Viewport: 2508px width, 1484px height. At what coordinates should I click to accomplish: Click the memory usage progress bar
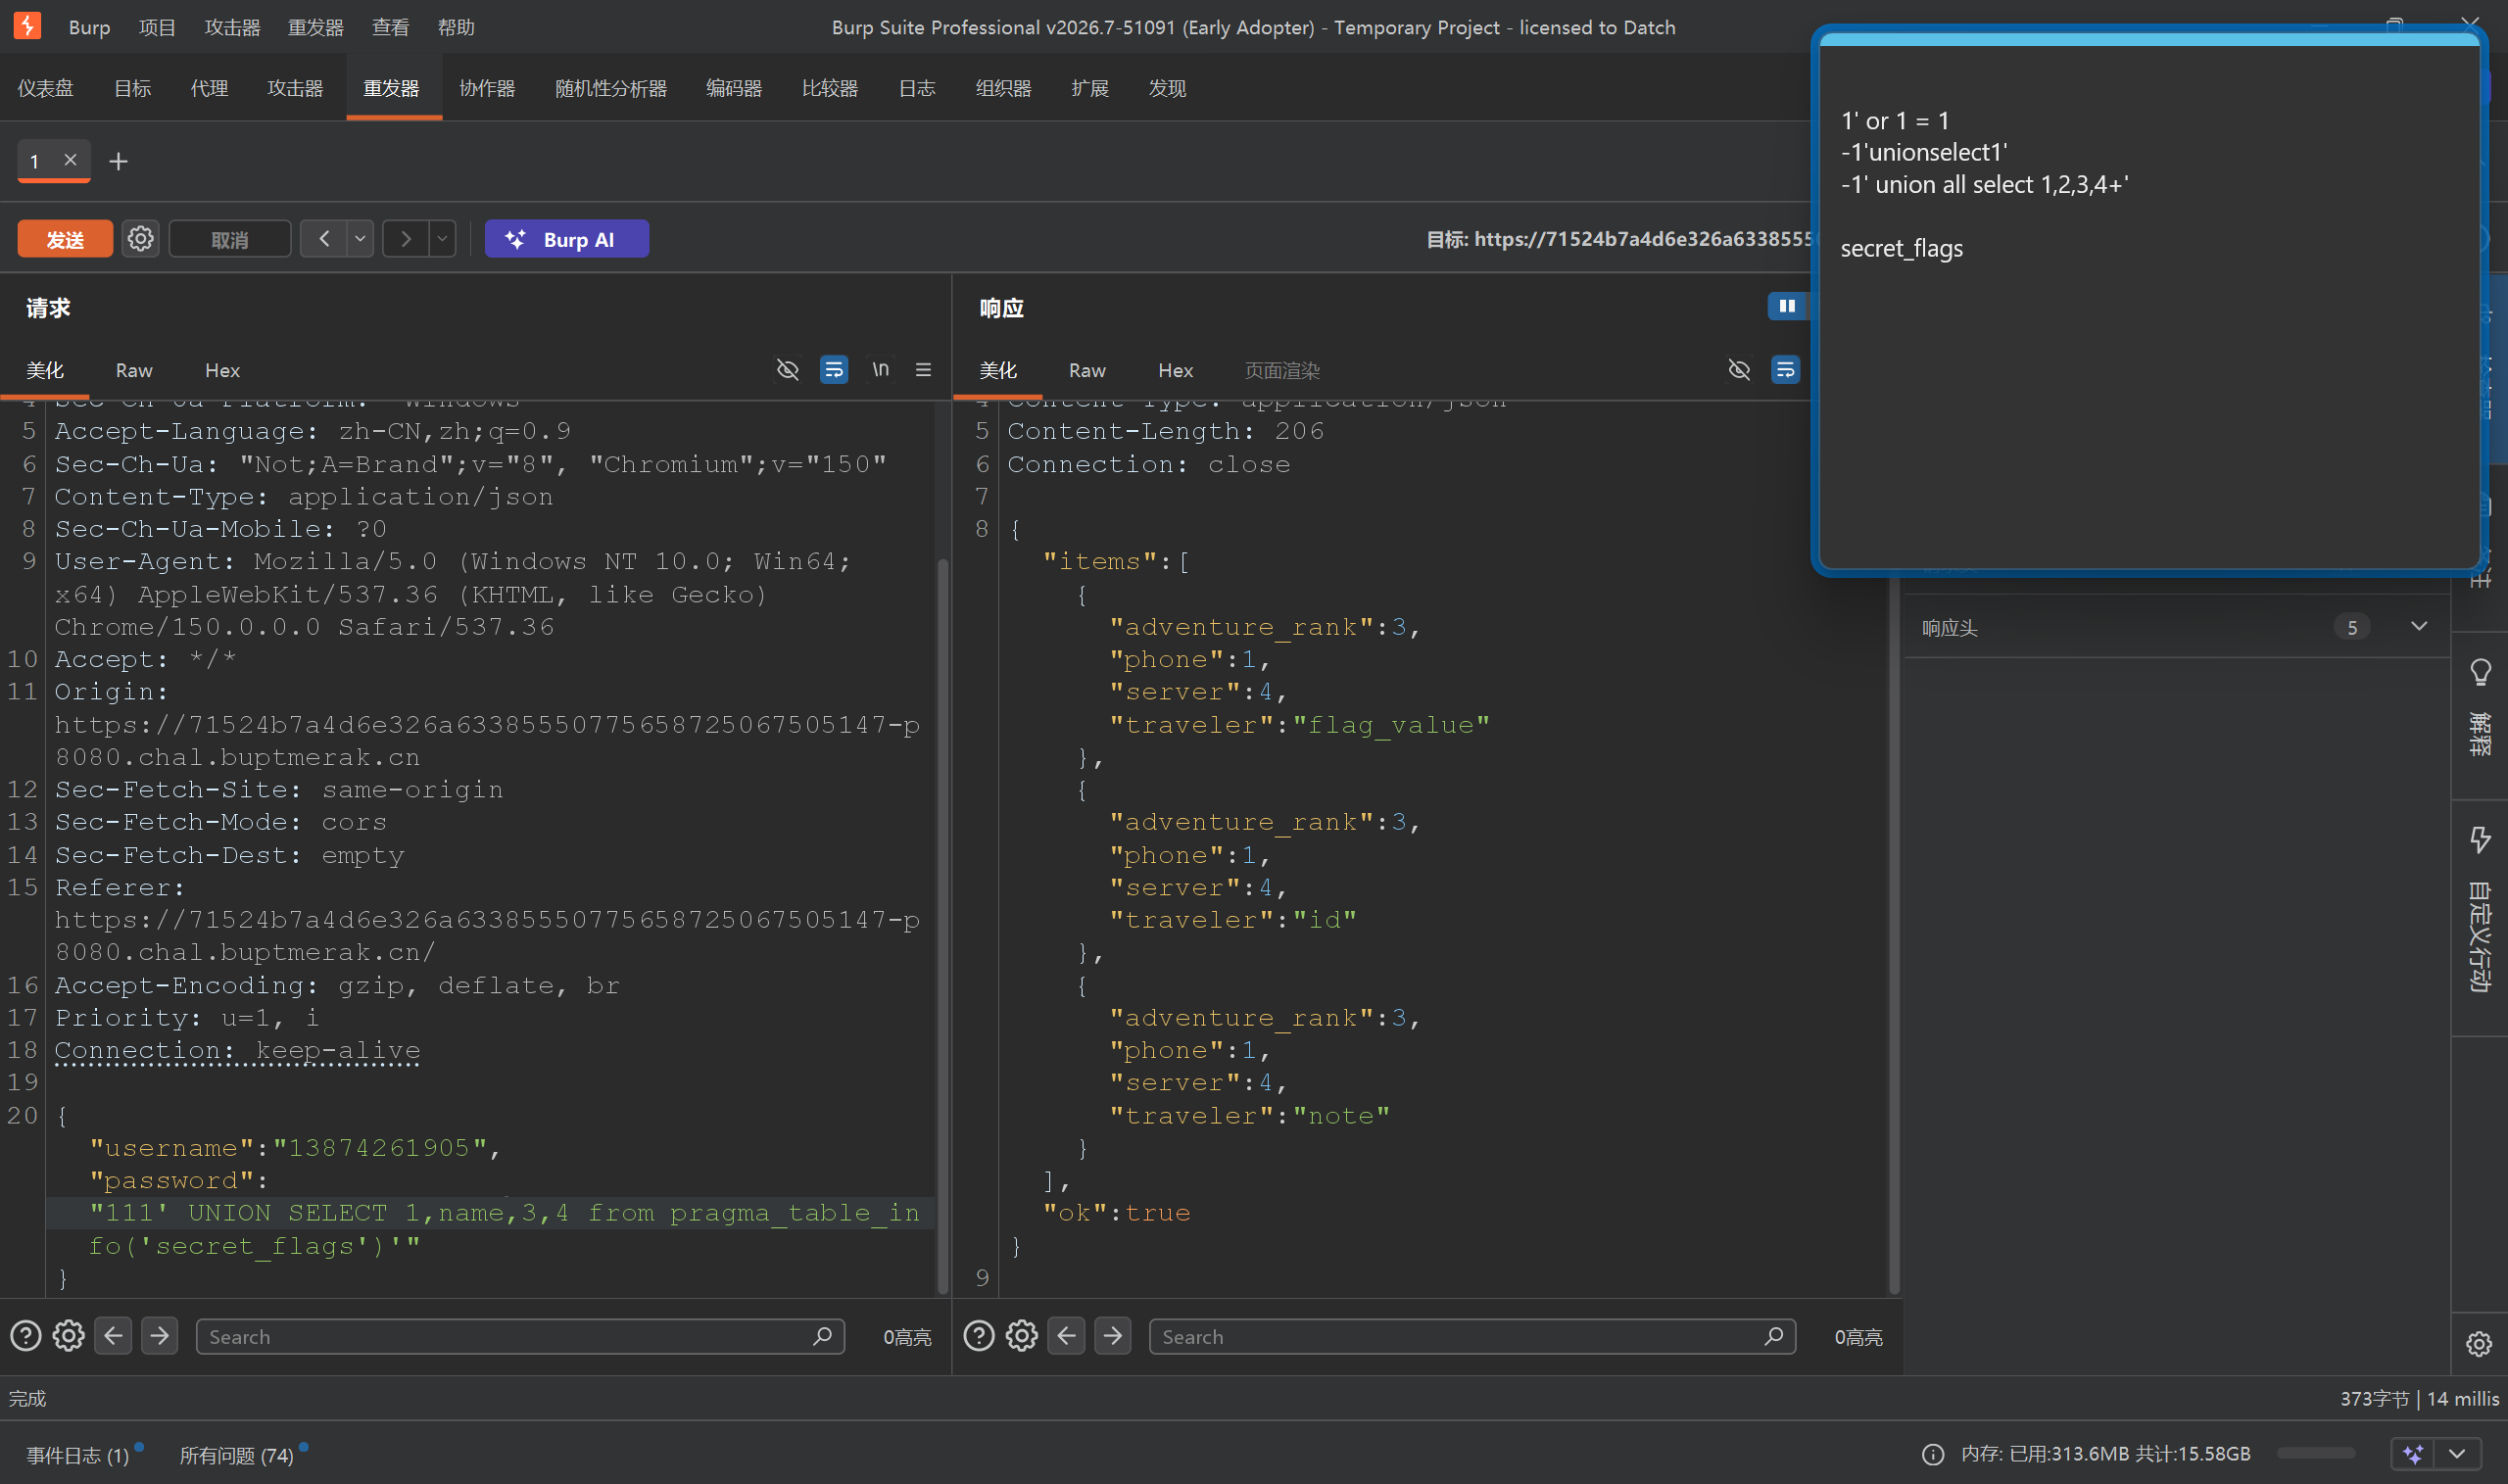(2315, 1454)
